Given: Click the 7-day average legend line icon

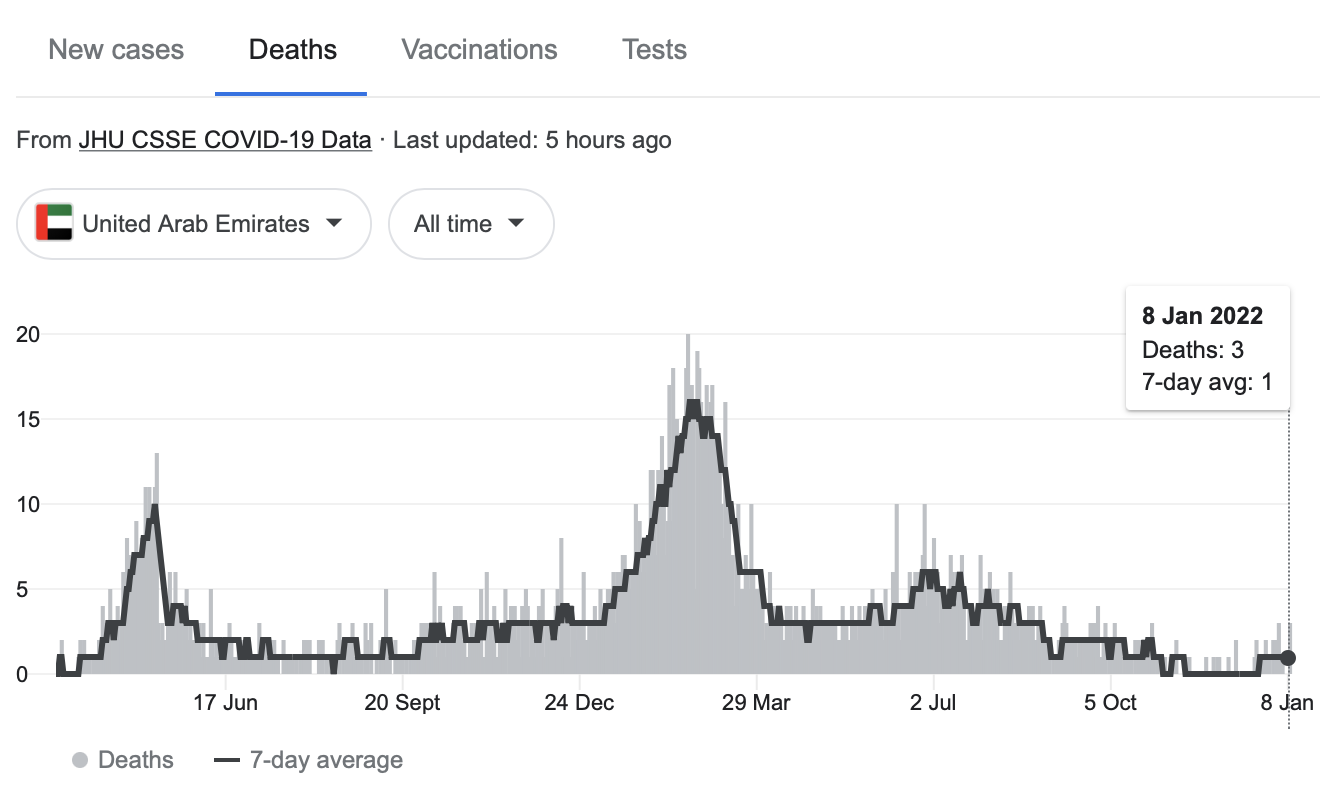Looking at the screenshot, I should pos(227,761).
